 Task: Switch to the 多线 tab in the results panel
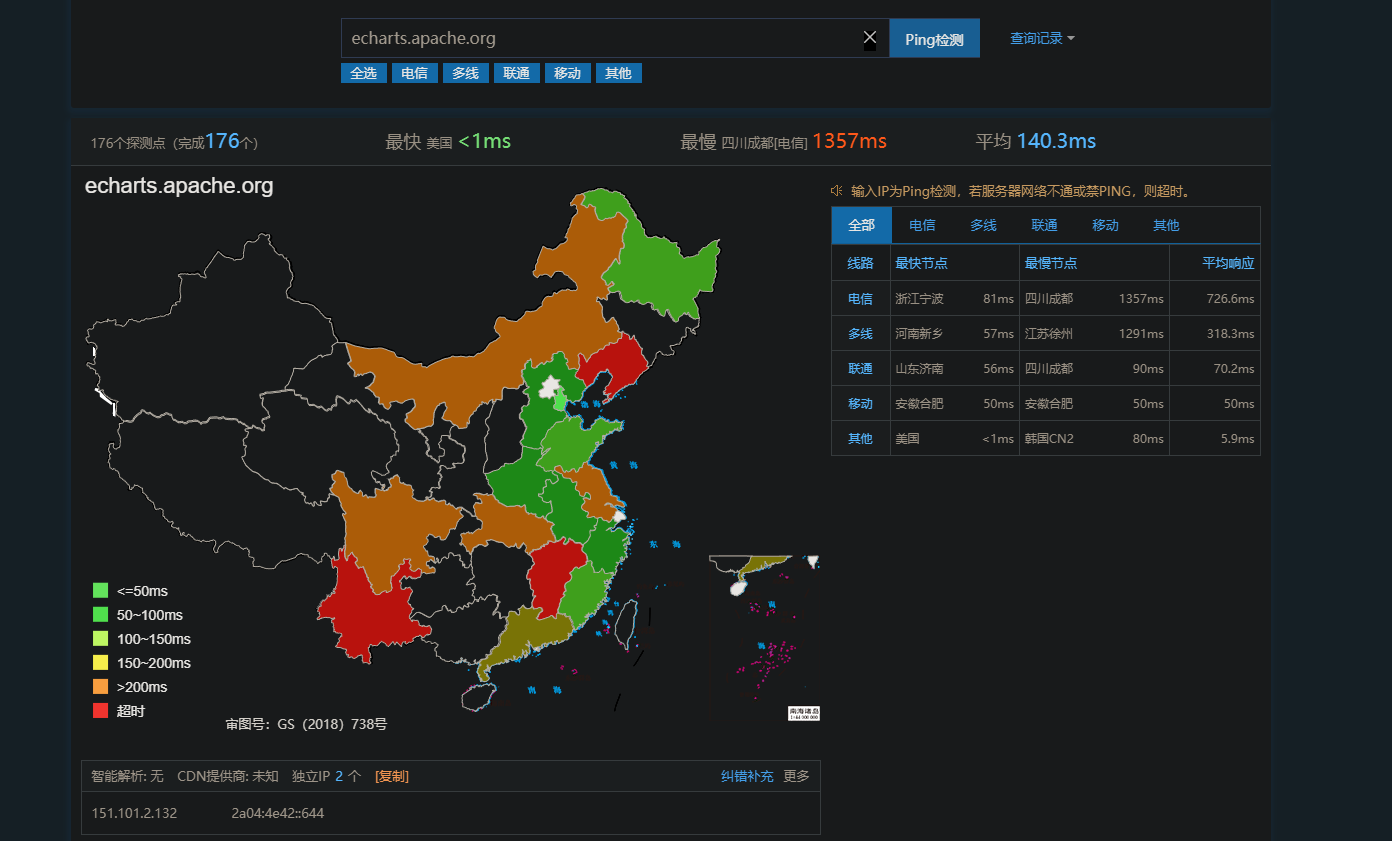(x=983, y=225)
